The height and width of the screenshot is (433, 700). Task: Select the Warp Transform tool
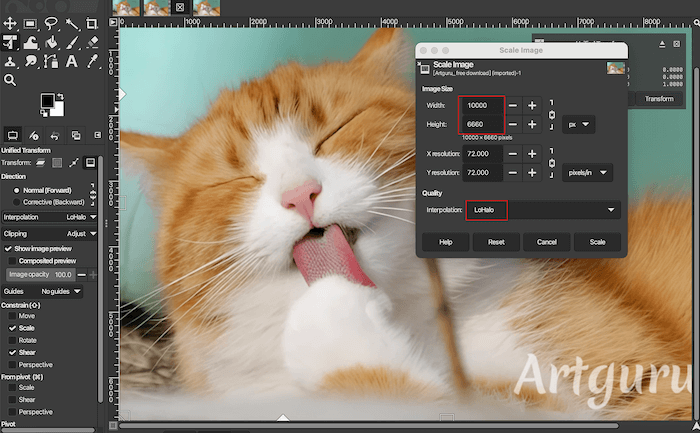30,42
